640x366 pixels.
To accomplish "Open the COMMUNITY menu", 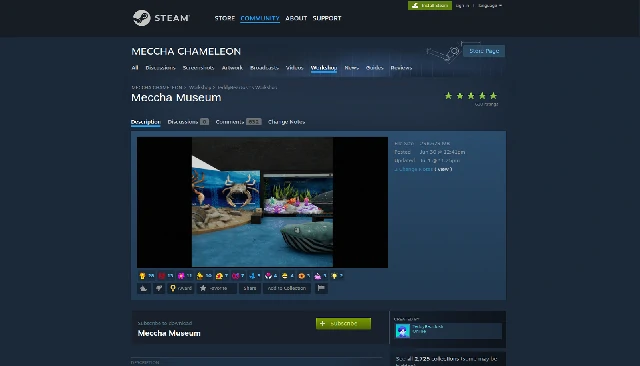I will pos(260,18).
